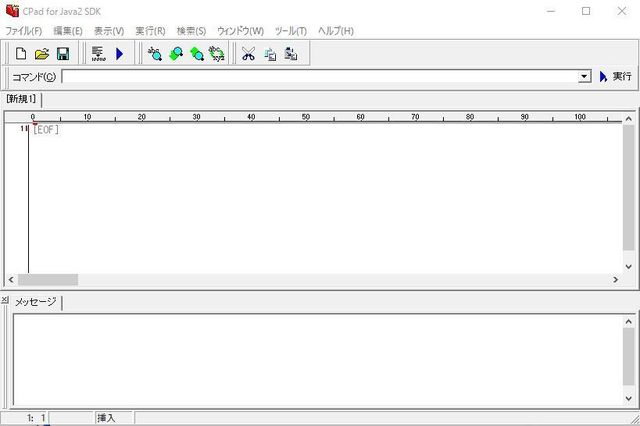This screenshot has height=426, width=640.
Task: Open the ファイル(F) menu
Action: (24, 31)
